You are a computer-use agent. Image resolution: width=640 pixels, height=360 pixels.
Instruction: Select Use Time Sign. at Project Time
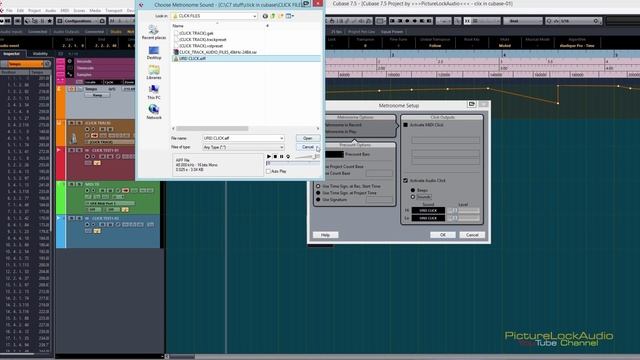(318, 193)
